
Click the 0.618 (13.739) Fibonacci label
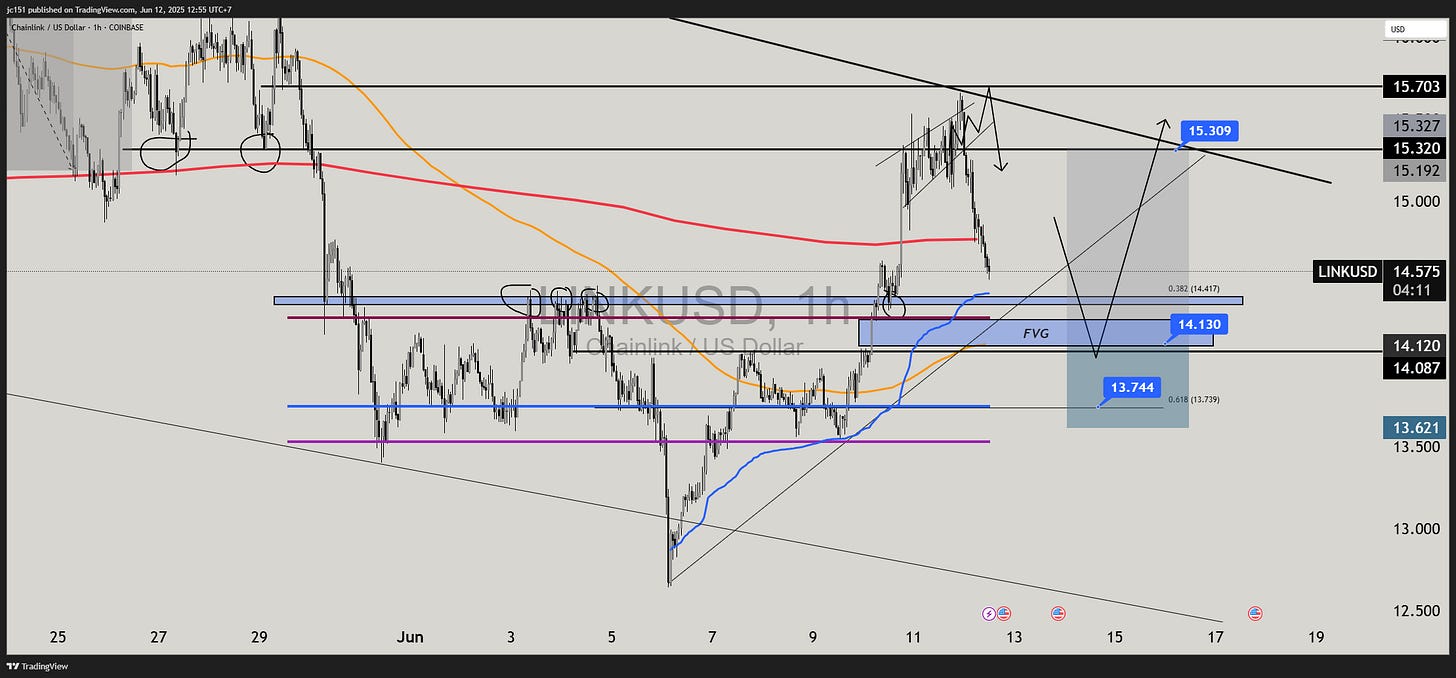(x=1193, y=399)
